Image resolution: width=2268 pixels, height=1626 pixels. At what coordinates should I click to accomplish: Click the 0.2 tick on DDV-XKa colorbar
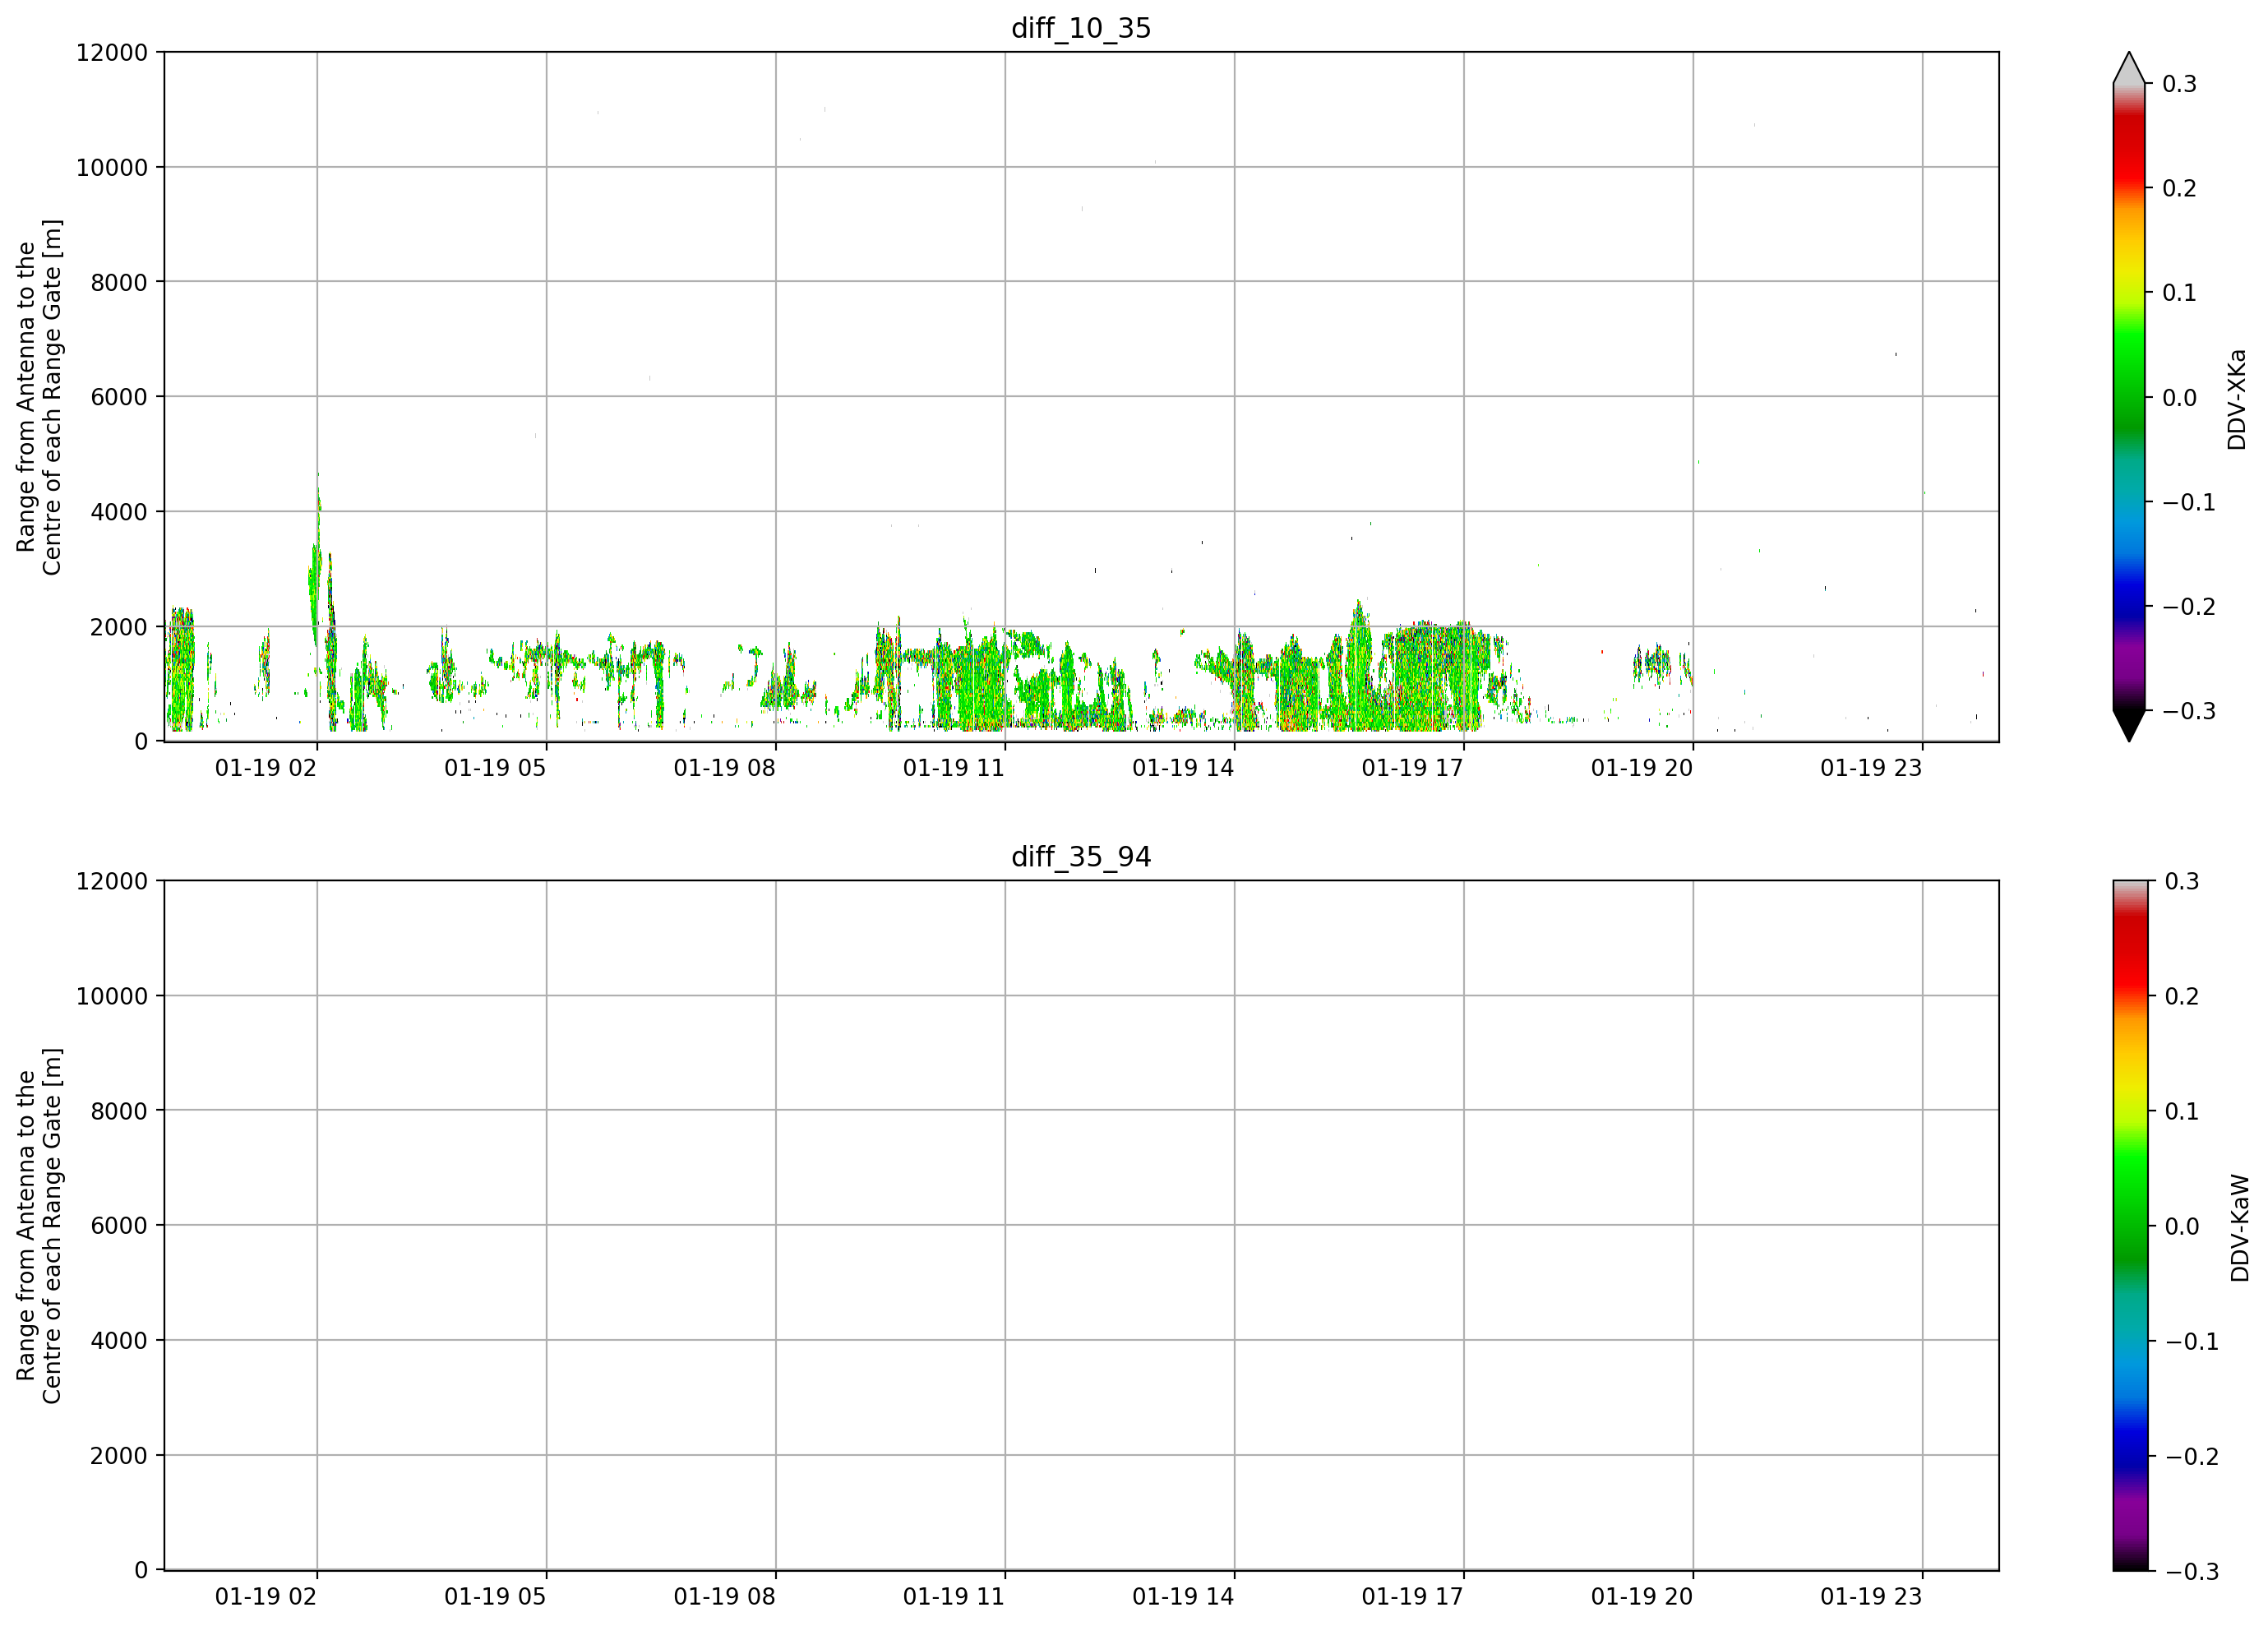click(x=2180, y=188)
